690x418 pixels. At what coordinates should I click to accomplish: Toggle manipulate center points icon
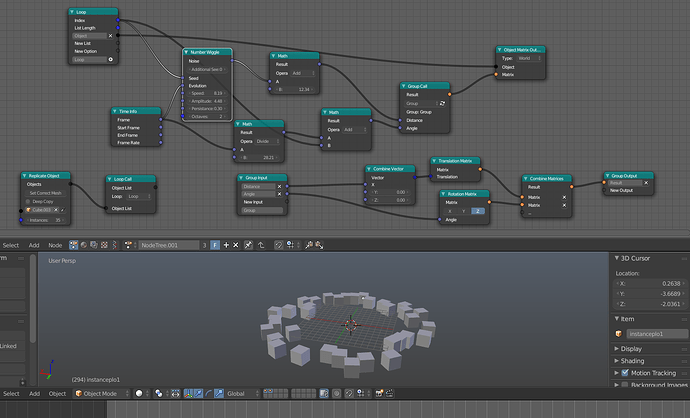pyautogui.click(x=175, y=393)
